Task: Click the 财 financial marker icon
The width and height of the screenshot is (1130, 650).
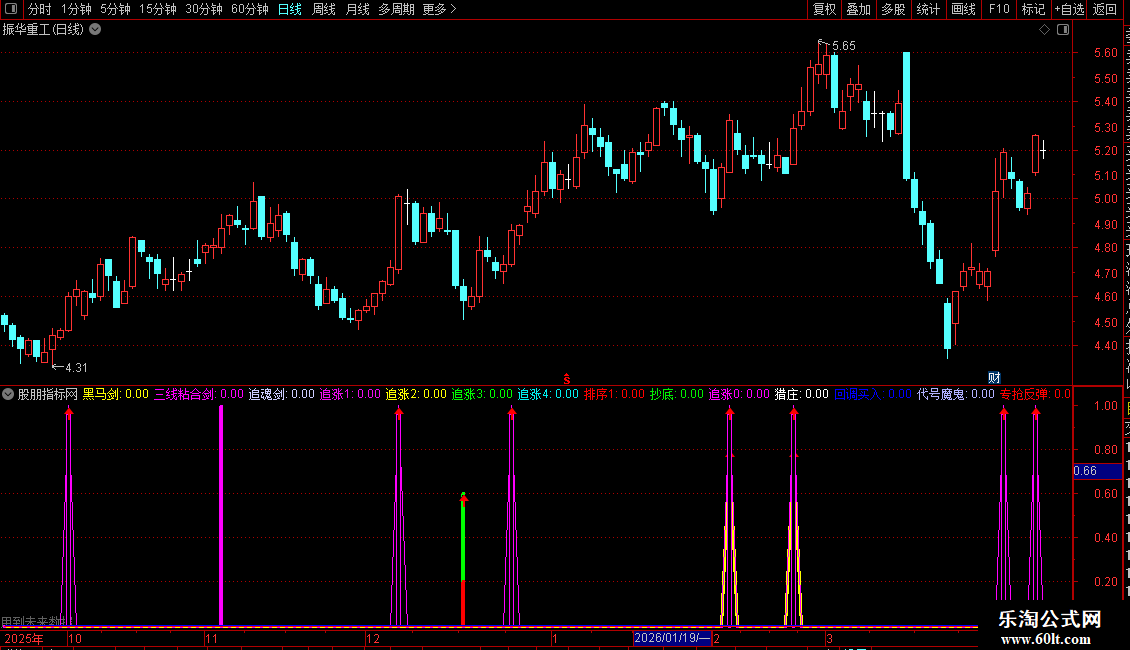Action: (x=995, y=378)
